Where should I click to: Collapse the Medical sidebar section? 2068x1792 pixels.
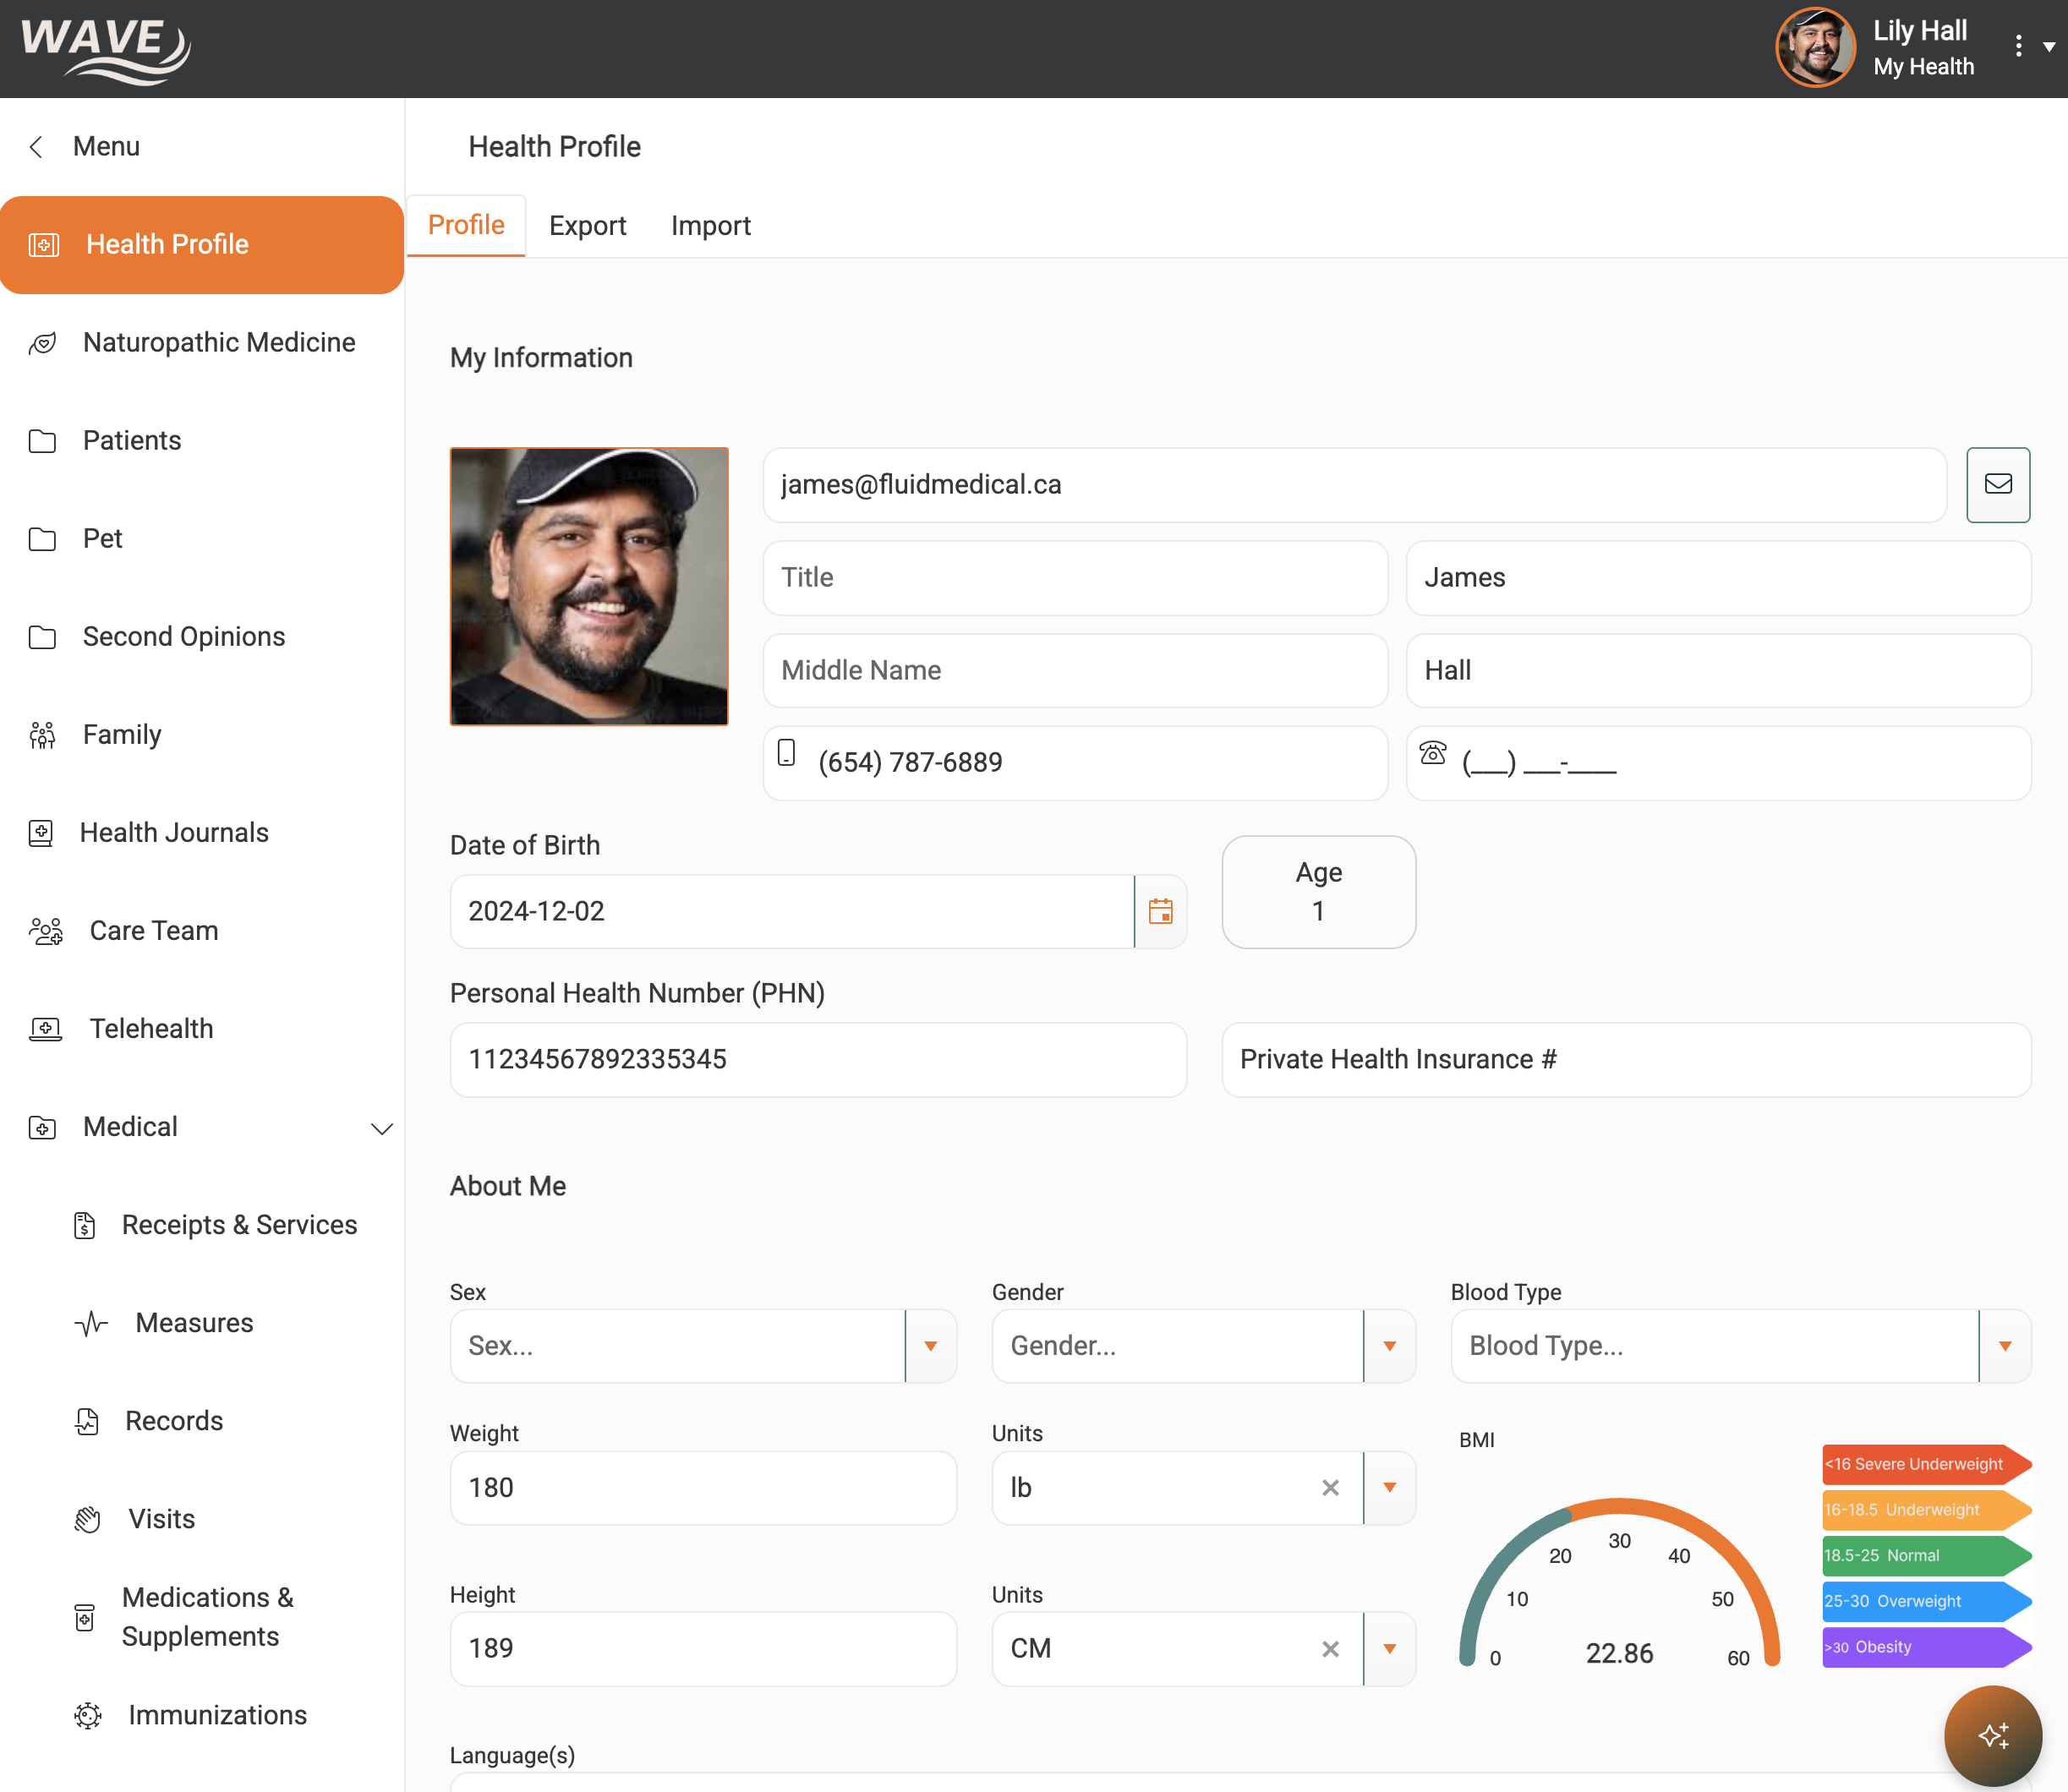[381, 1128]
